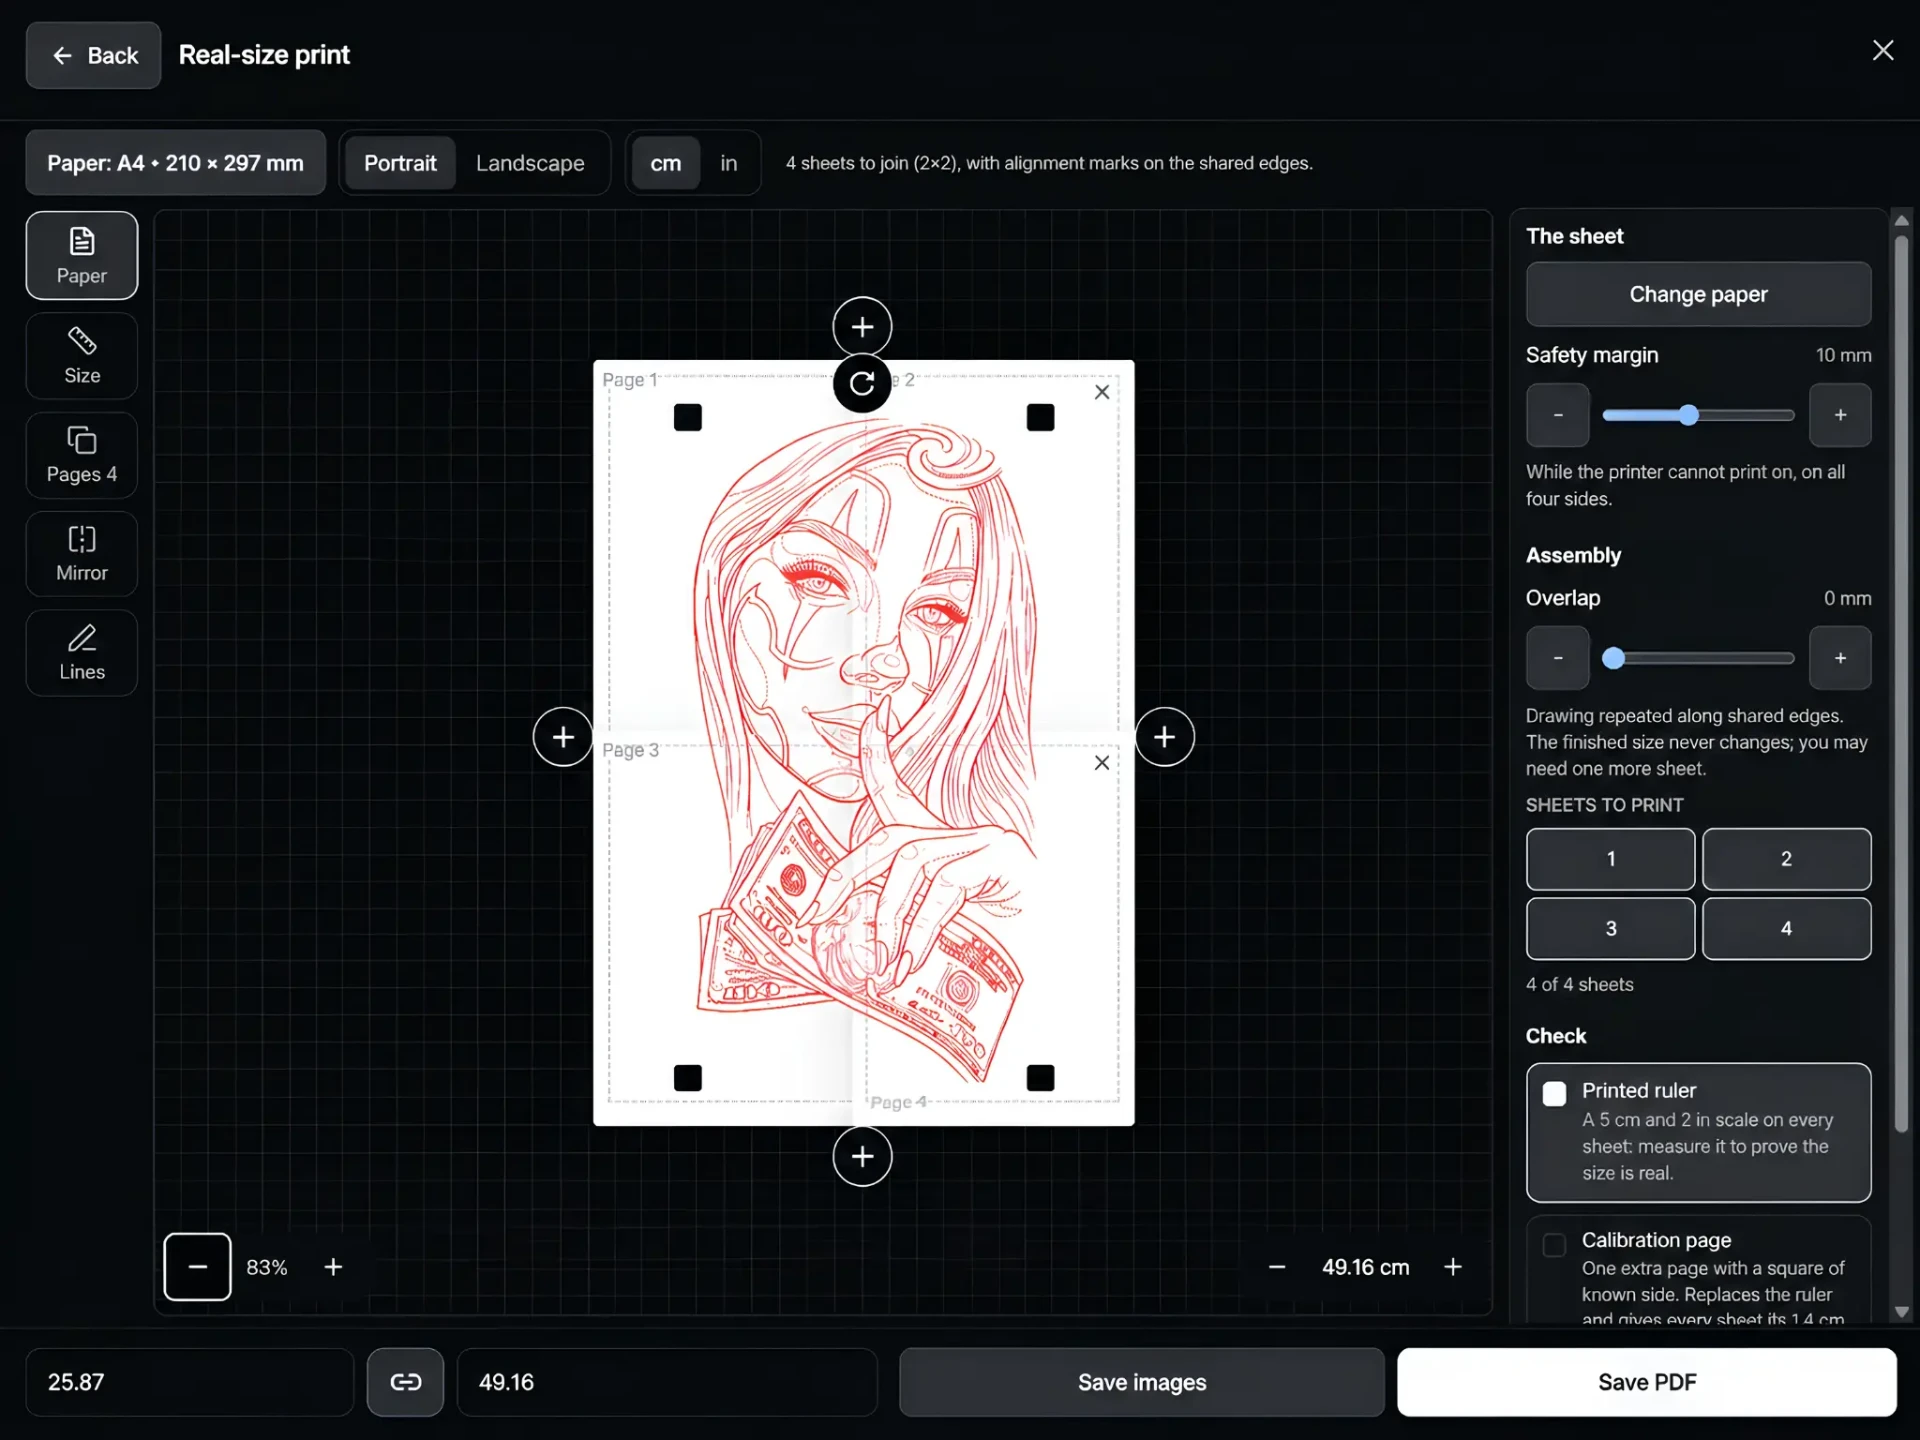Viewport: 1920px width, 1440px height.
Task: Select the top-left black corner handle
Action: [688, 417]
